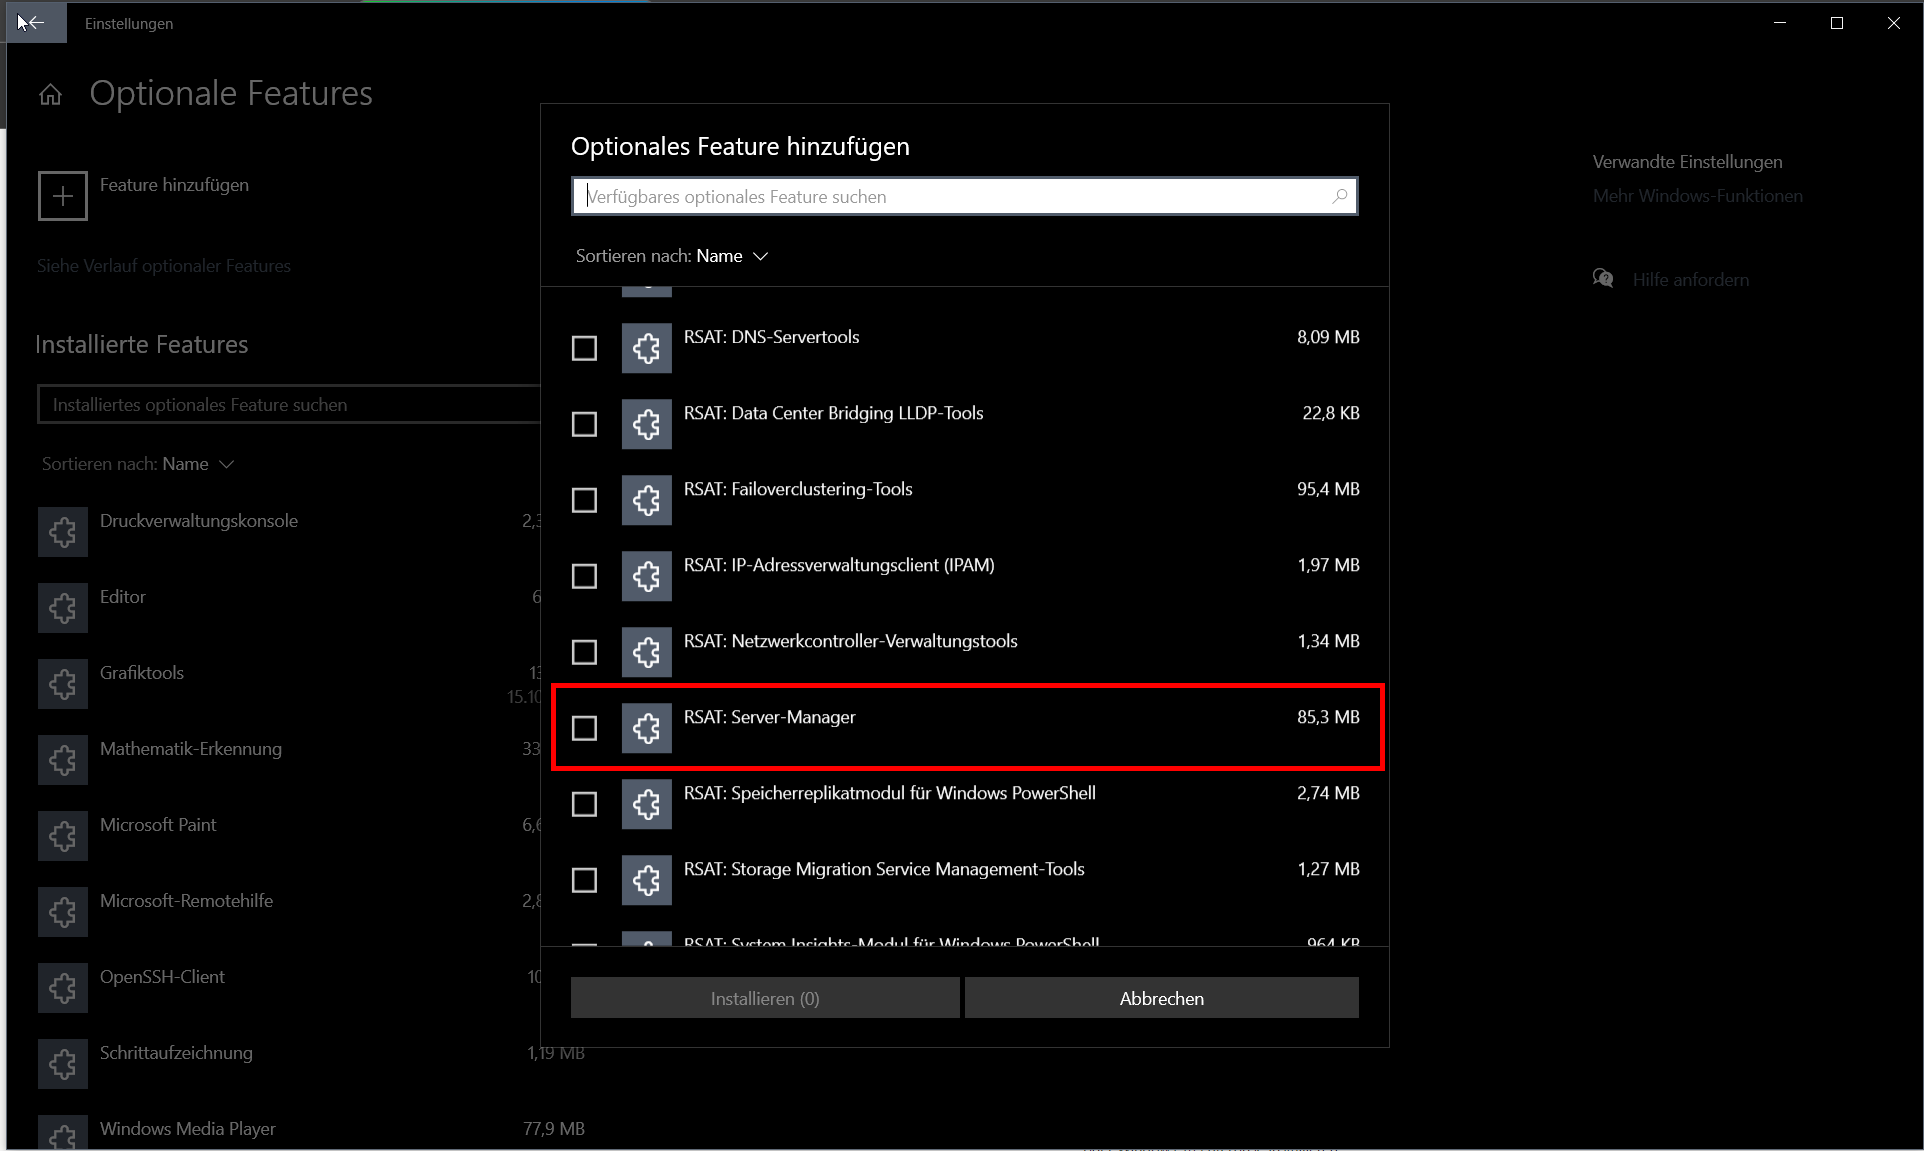This screenshot has height=1151, width=1924.
Task: Click the back arrow in title bar
Action: (x=35, y=22)
